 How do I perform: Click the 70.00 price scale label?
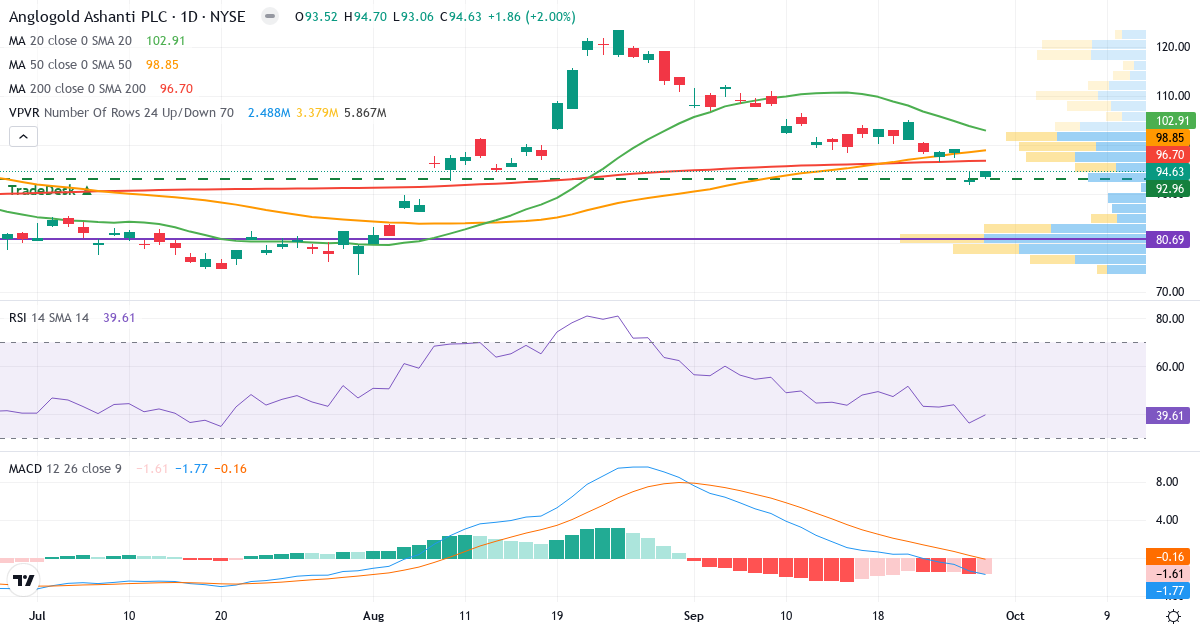[1170, 291]
